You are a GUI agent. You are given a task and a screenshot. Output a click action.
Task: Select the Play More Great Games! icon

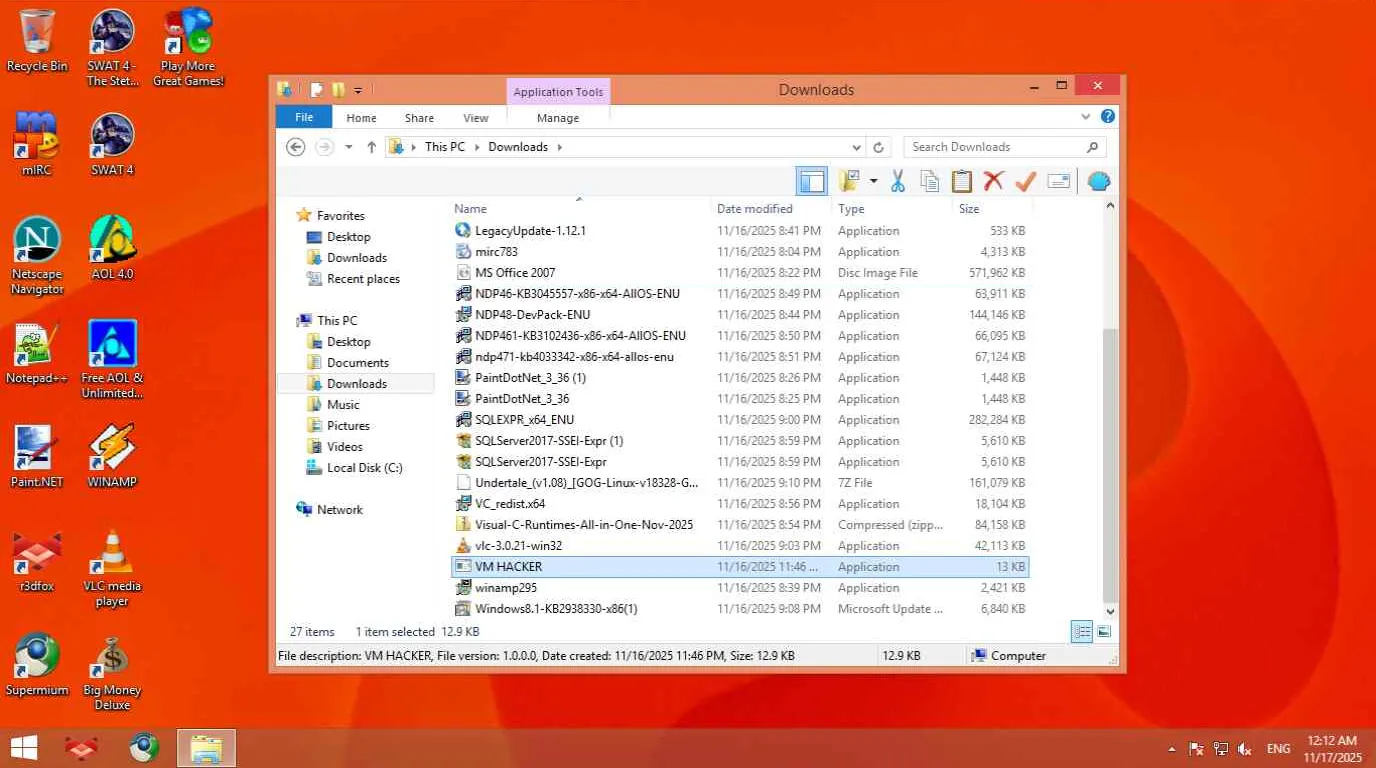pos(188,48)
